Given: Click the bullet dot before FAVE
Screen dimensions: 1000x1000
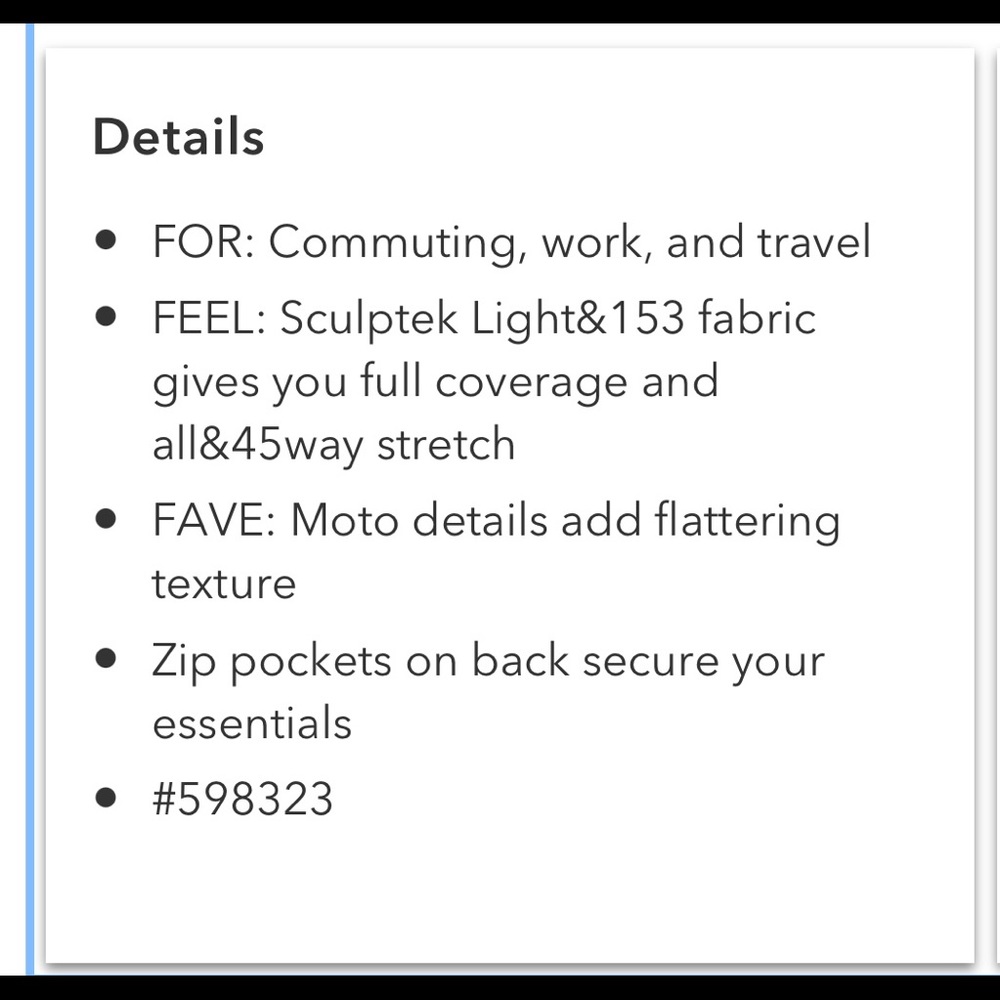Looking at the screenshot, I should tap(106, 520).
